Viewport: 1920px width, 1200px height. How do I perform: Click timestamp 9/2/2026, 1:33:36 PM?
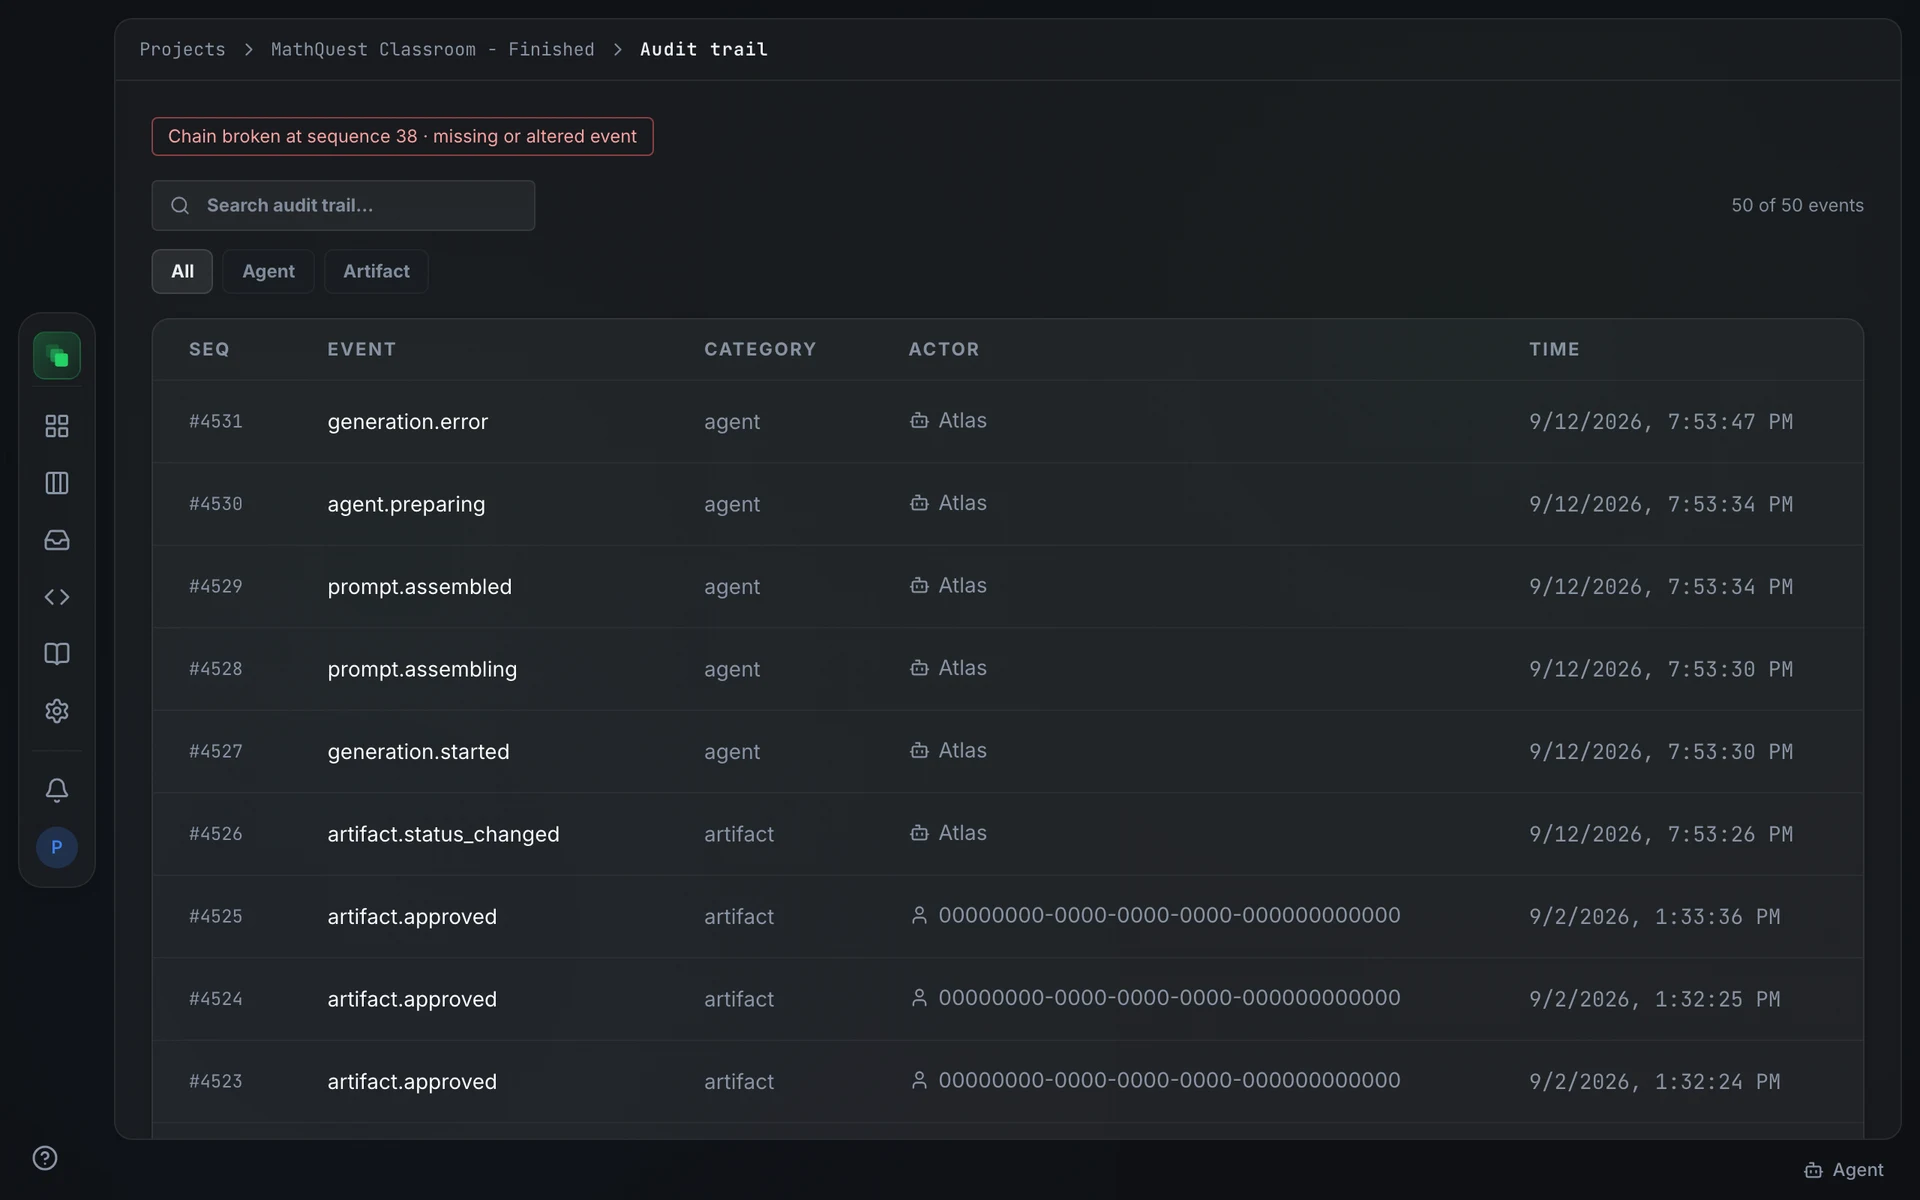(x=1655, y=917)
